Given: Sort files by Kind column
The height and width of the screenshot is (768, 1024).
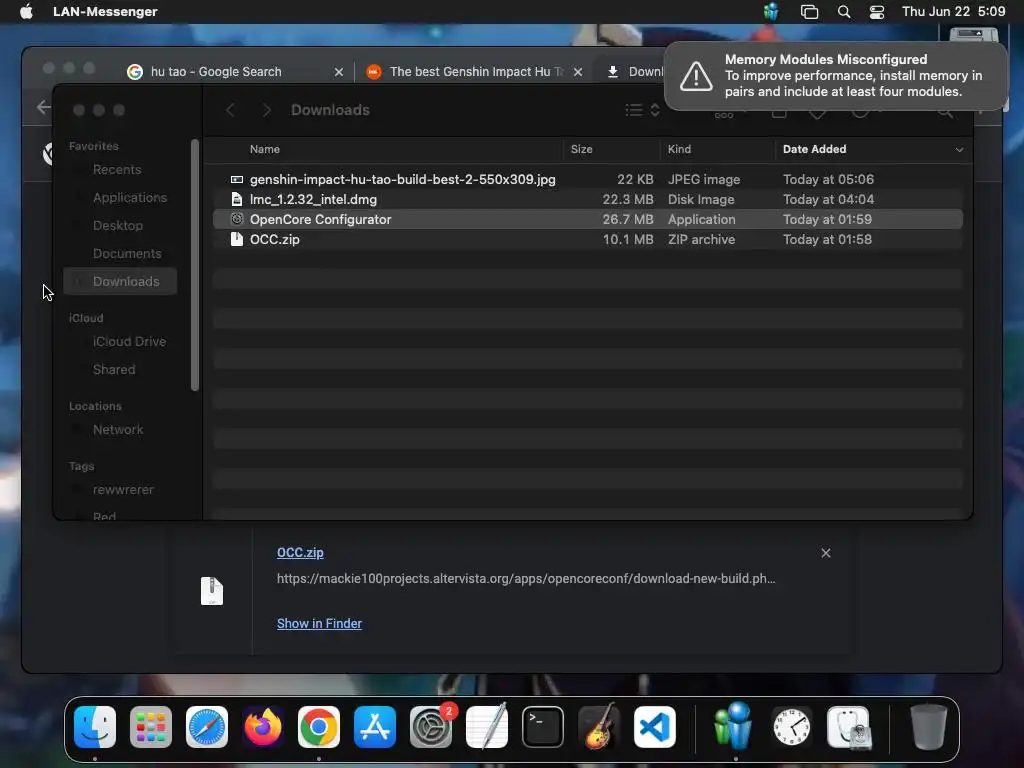Looking at the screenshot, I should point(679,149).
